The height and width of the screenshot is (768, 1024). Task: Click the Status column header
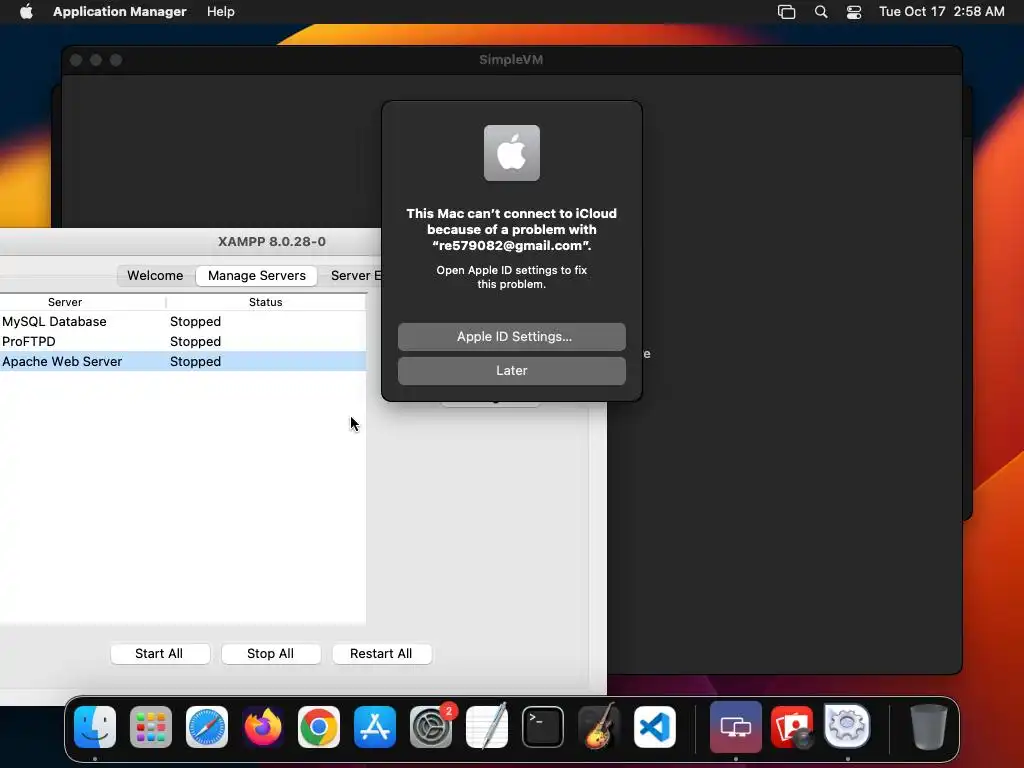tap(266, 302)
